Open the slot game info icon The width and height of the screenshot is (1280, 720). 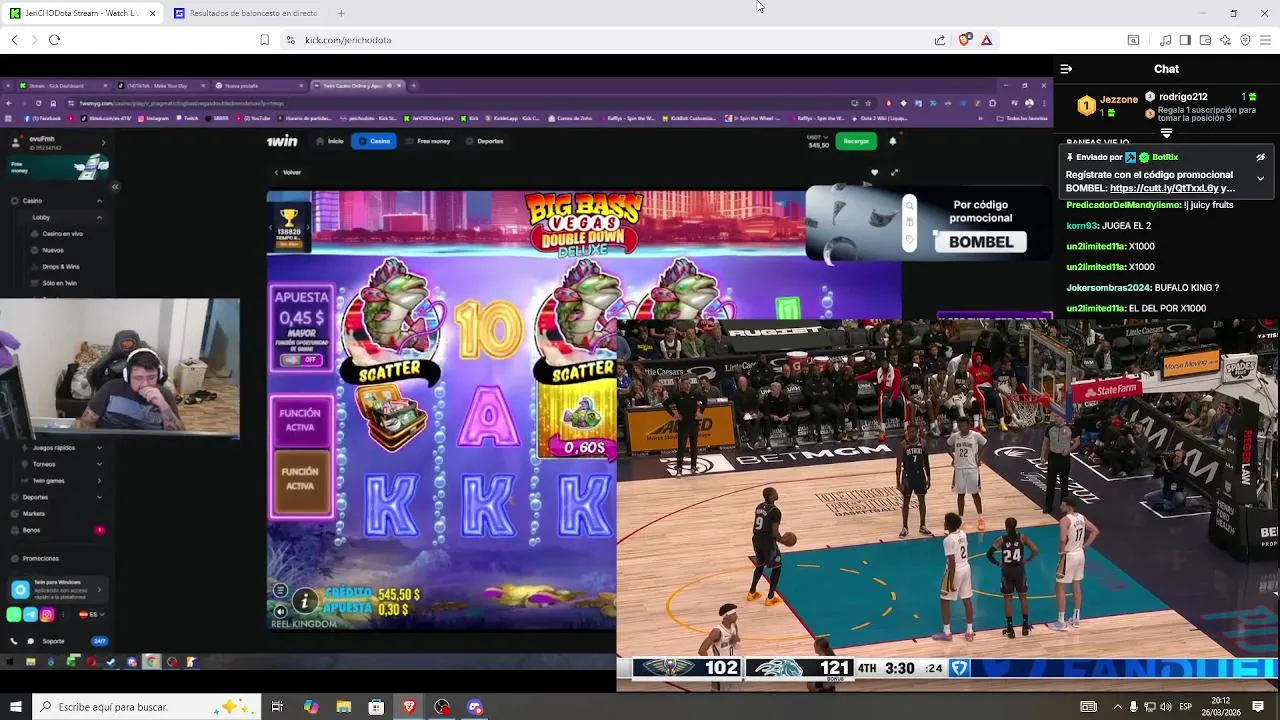tap(305, 600)
